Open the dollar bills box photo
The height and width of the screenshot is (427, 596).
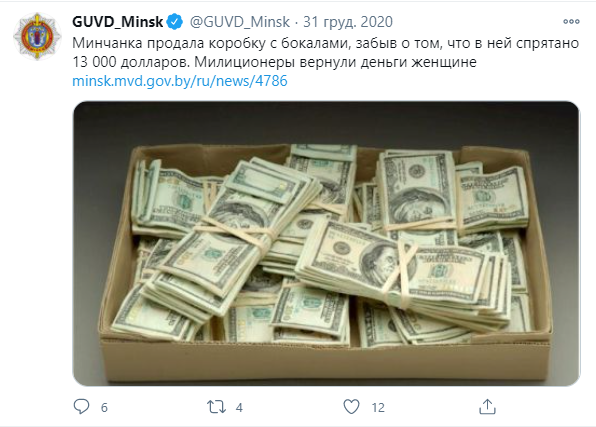click(x=326, y=244)
